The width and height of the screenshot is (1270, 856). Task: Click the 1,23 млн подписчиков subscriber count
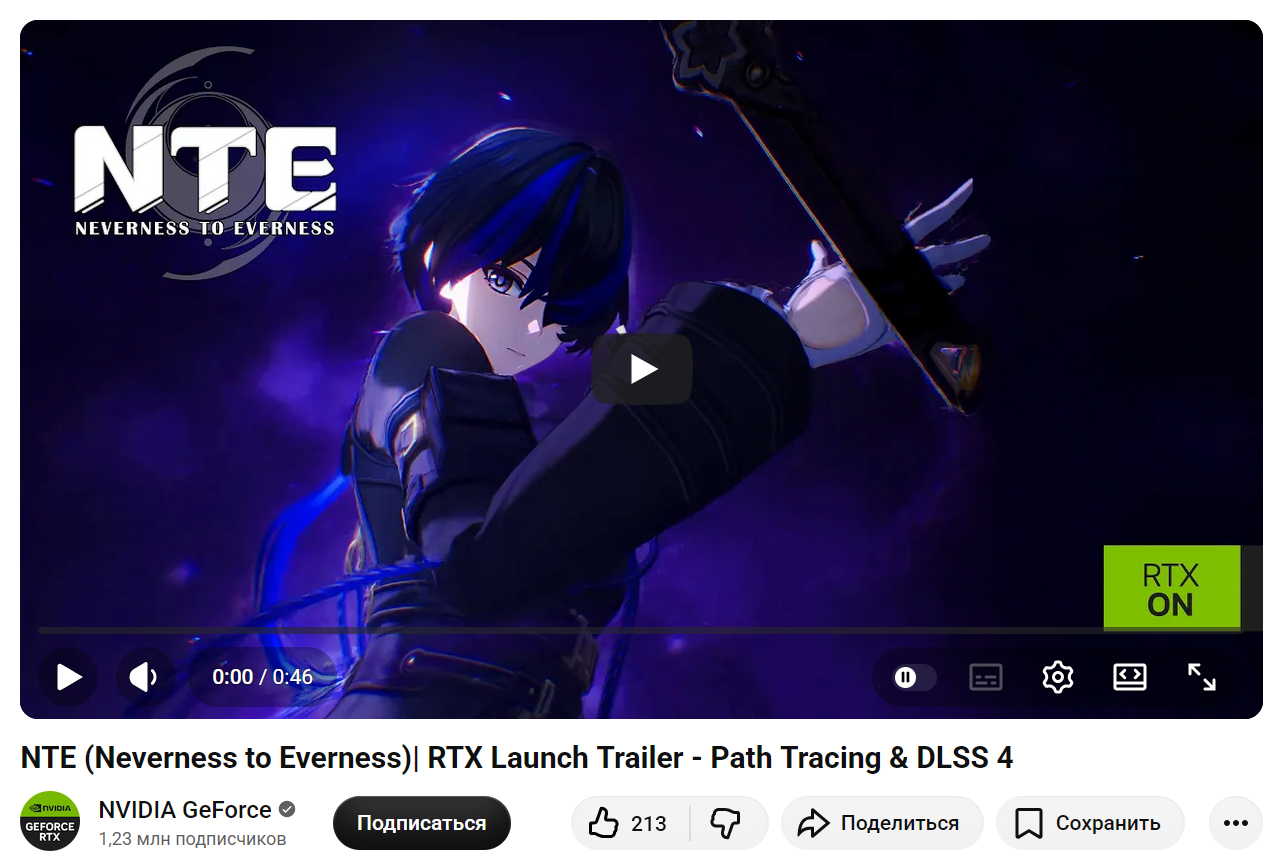tap(192, 838)
